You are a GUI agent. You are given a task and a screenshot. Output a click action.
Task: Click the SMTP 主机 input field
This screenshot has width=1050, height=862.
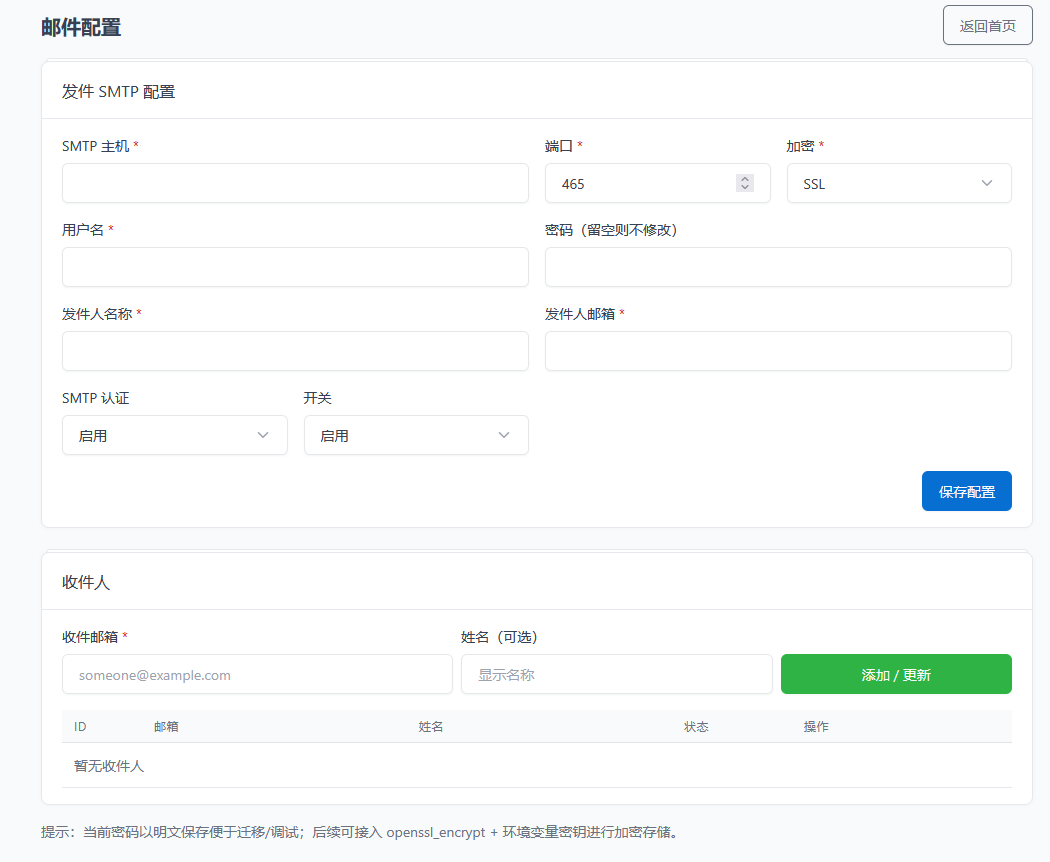click(x=295, y=183)
